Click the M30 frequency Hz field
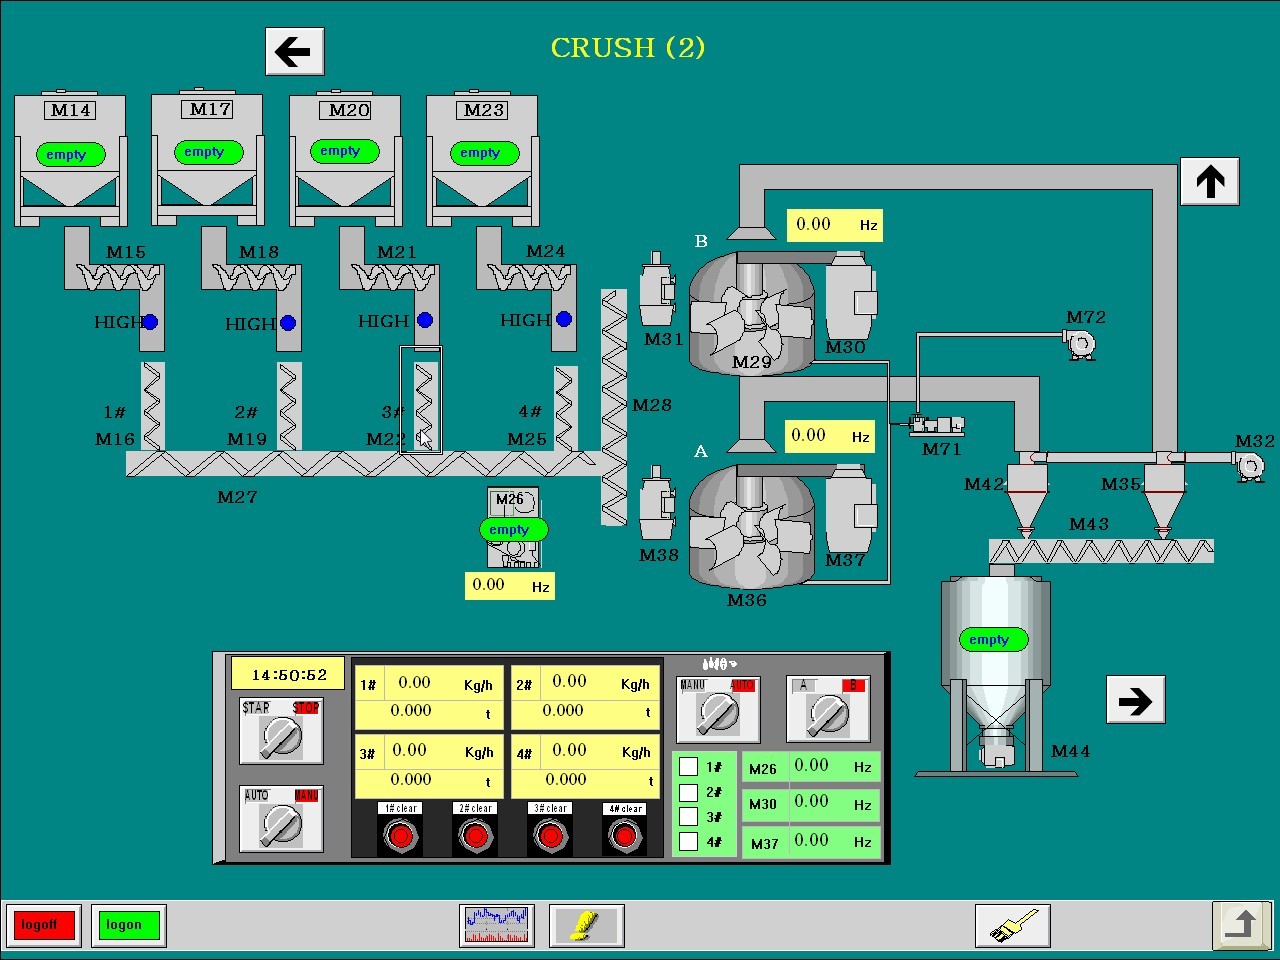This screenshot has height=960, width=1280. [812, 802]
